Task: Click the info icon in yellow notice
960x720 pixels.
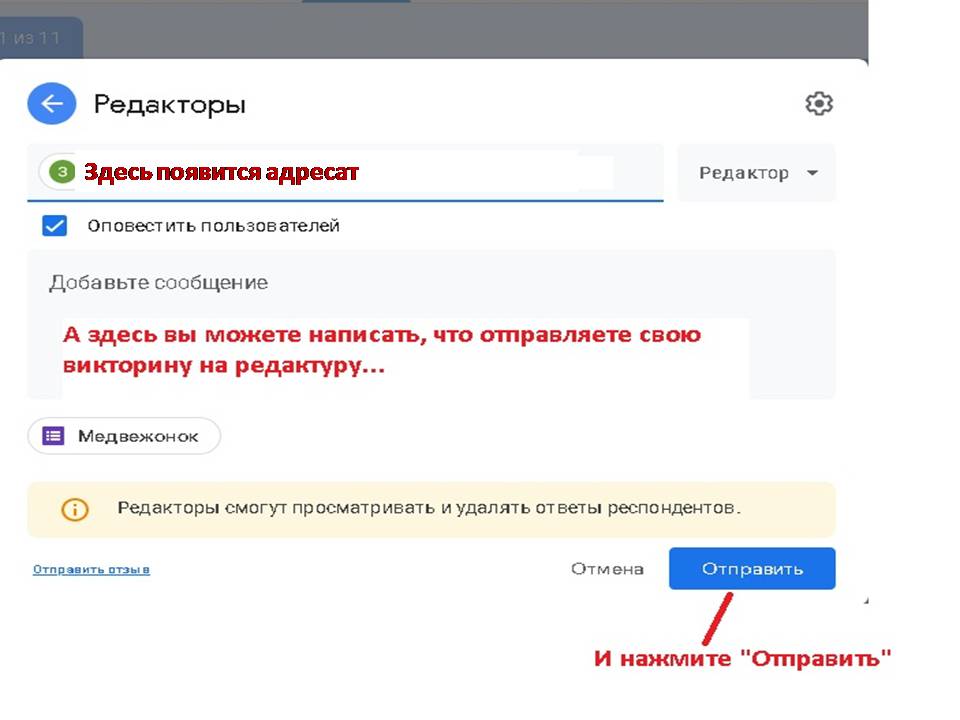Action: pyautogui.click(x=75, y=509)
